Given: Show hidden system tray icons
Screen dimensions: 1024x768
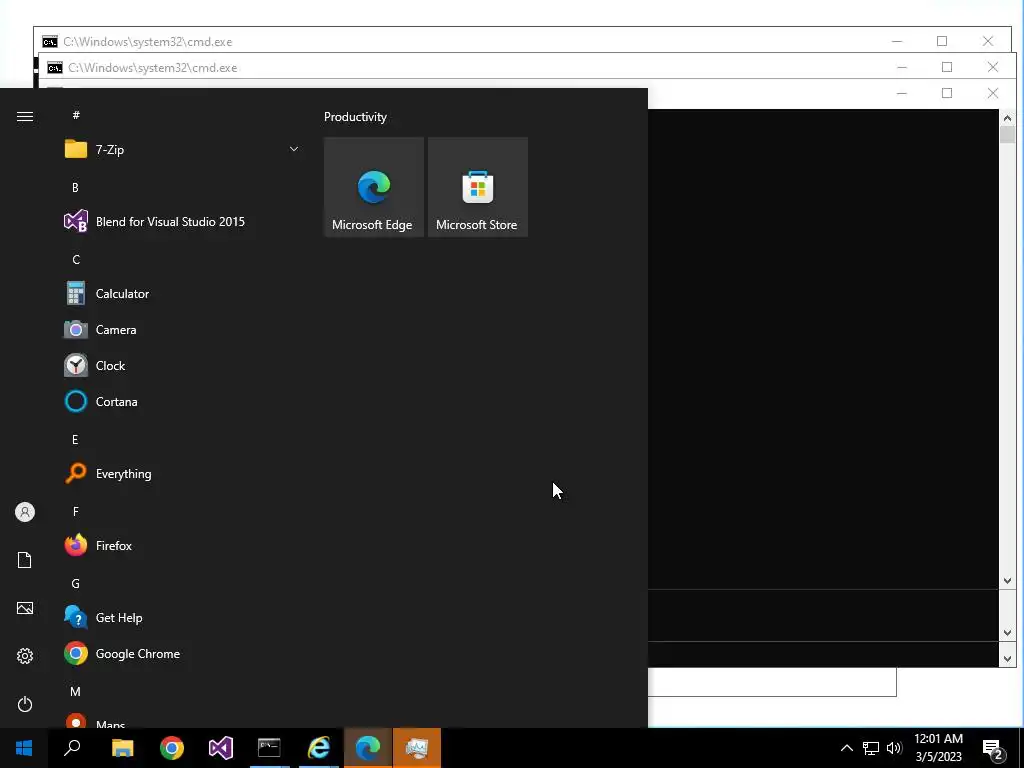Looking at the screenshot, I should tap(846, 748).
